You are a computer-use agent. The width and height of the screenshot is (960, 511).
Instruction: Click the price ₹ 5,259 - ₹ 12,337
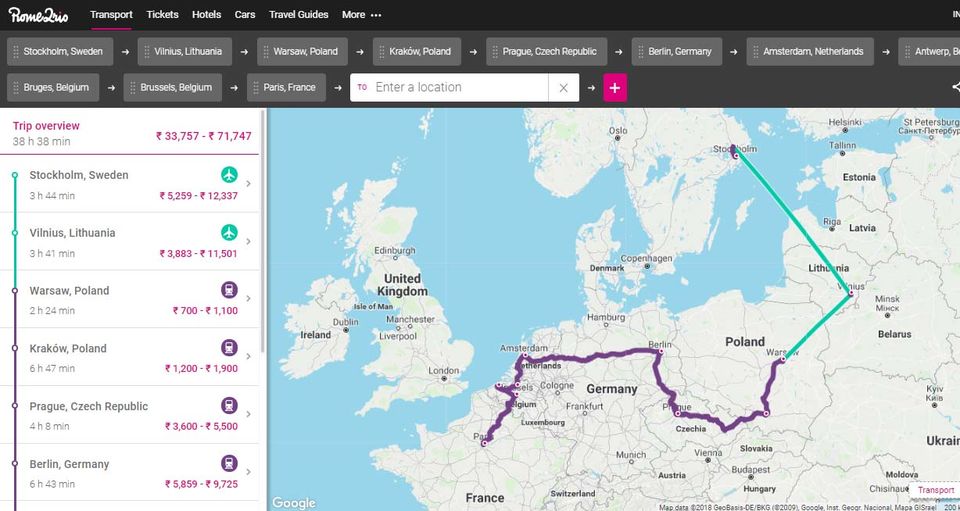click(198, 196)
